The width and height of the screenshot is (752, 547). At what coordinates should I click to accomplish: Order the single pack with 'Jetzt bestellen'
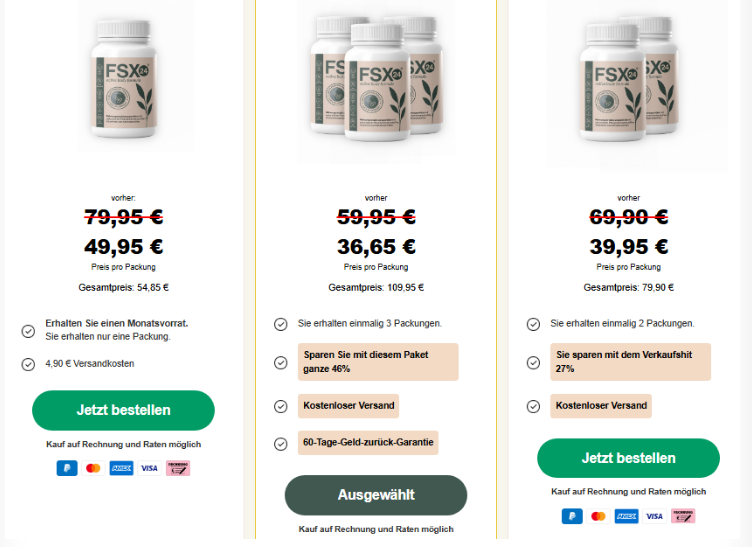coord(123,410)
